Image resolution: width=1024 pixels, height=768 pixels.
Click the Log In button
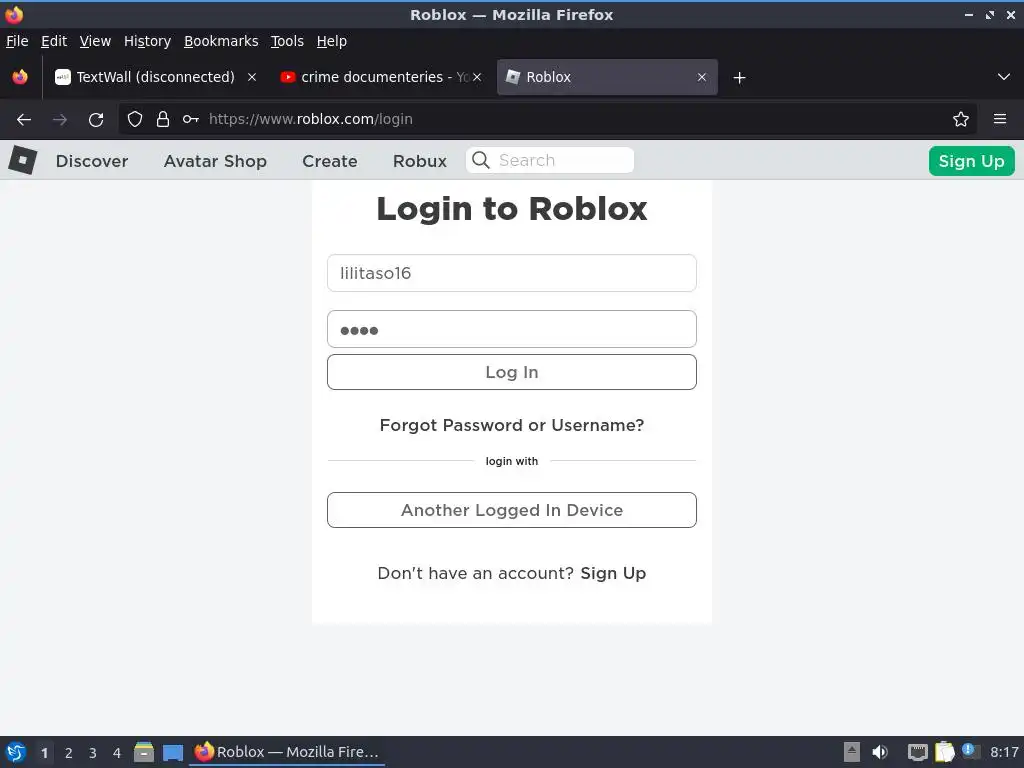click(511, 372)
